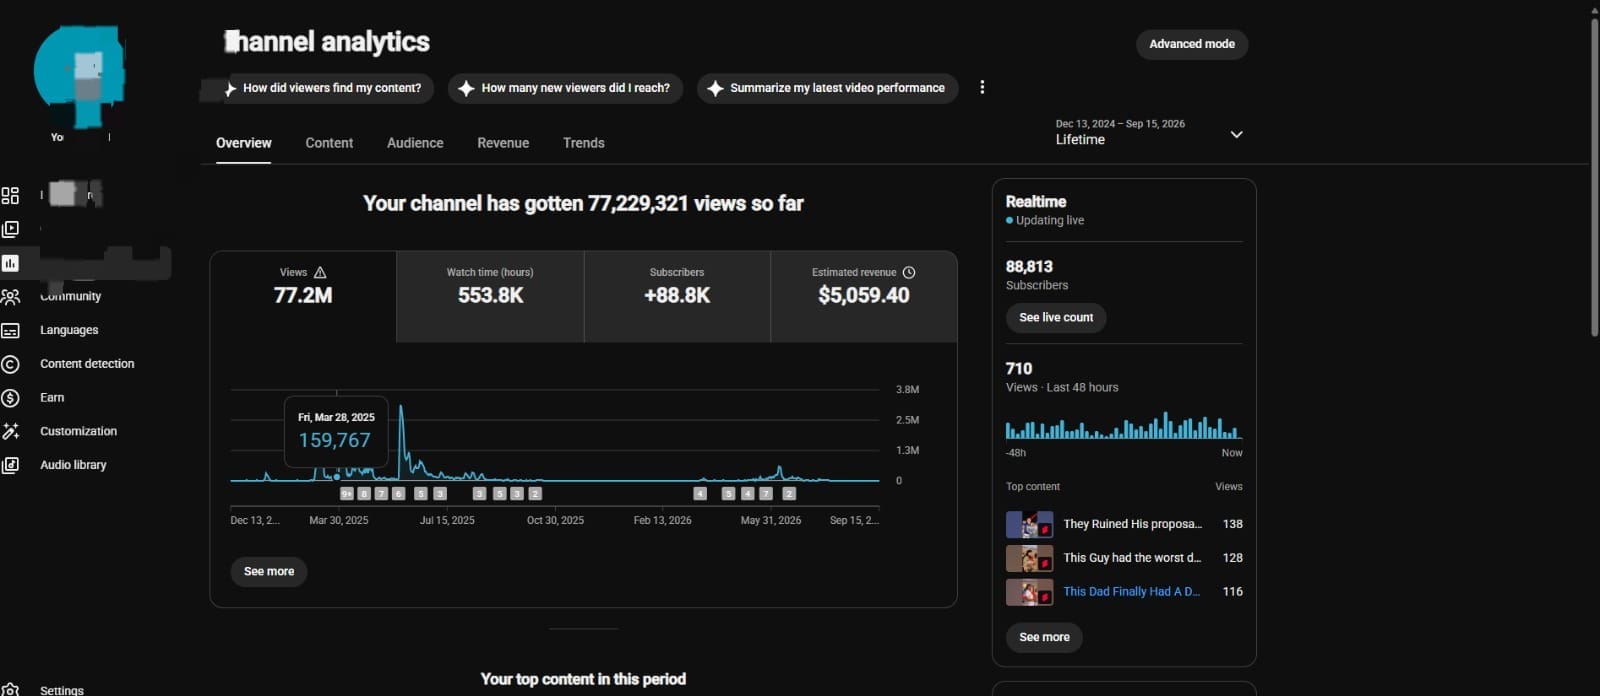
Task: Select the Watch time (hours) metric card
Action: coord(490,297)
